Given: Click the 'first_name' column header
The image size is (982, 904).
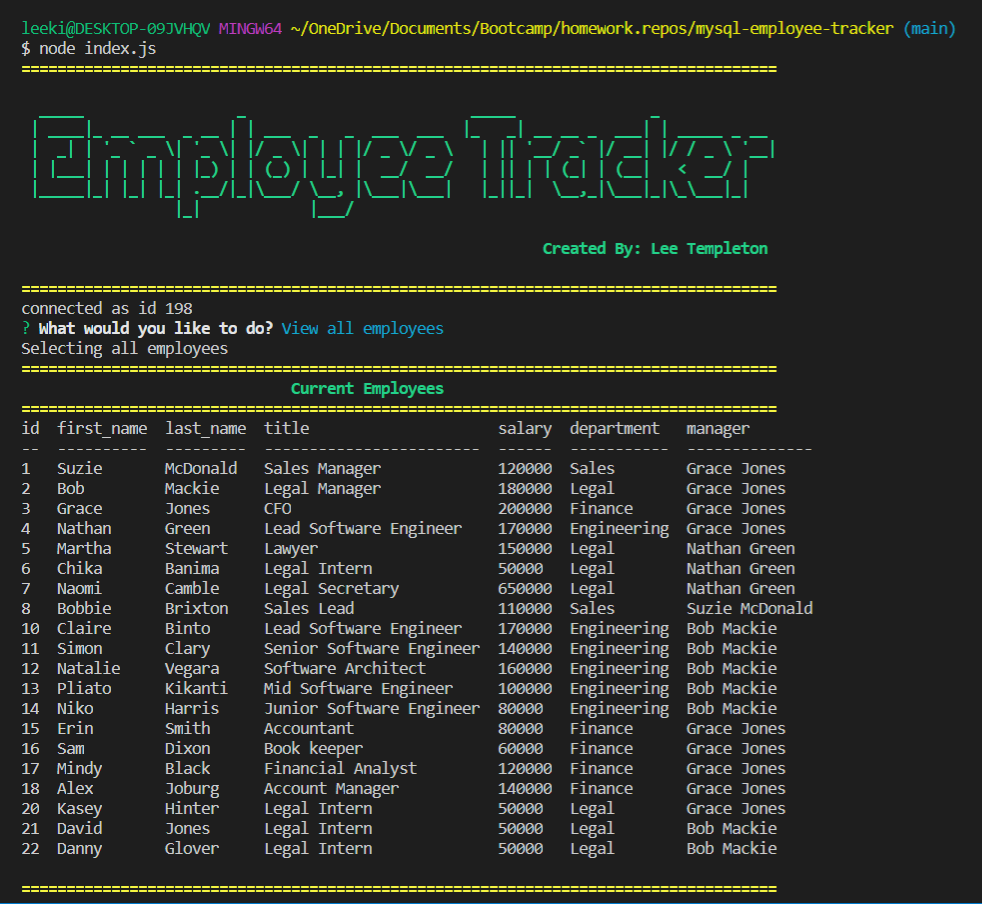Looking at the screenshot, I should (102, 429).
